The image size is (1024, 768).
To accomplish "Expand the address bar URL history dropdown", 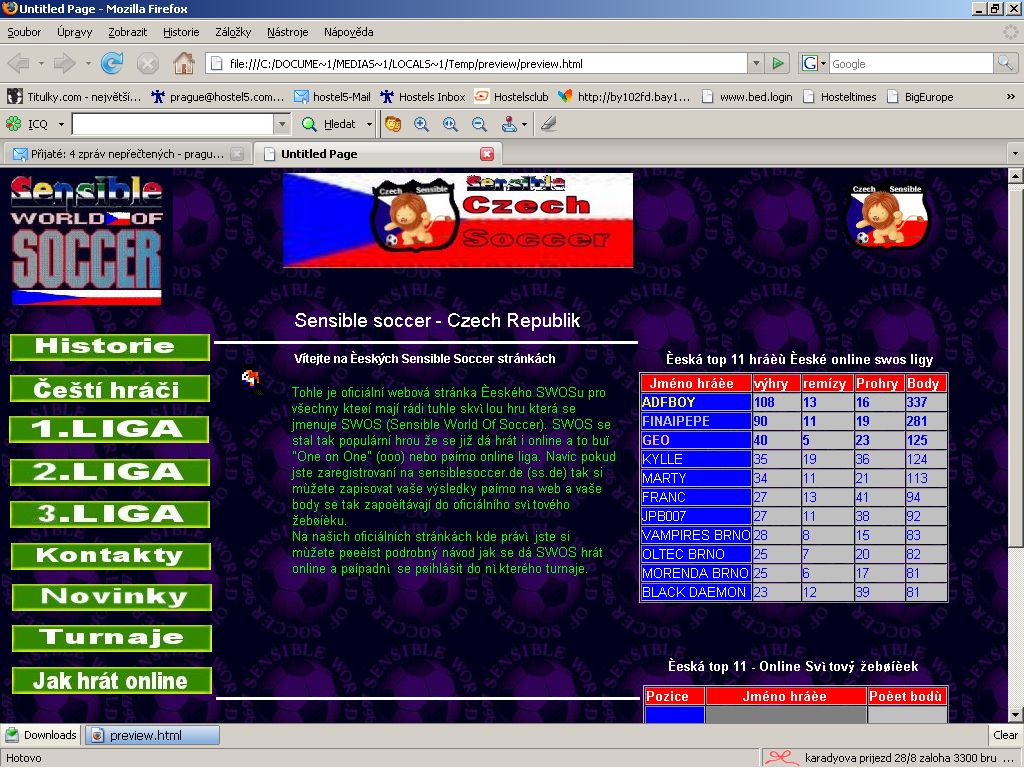I will click(x=755, y=64).
